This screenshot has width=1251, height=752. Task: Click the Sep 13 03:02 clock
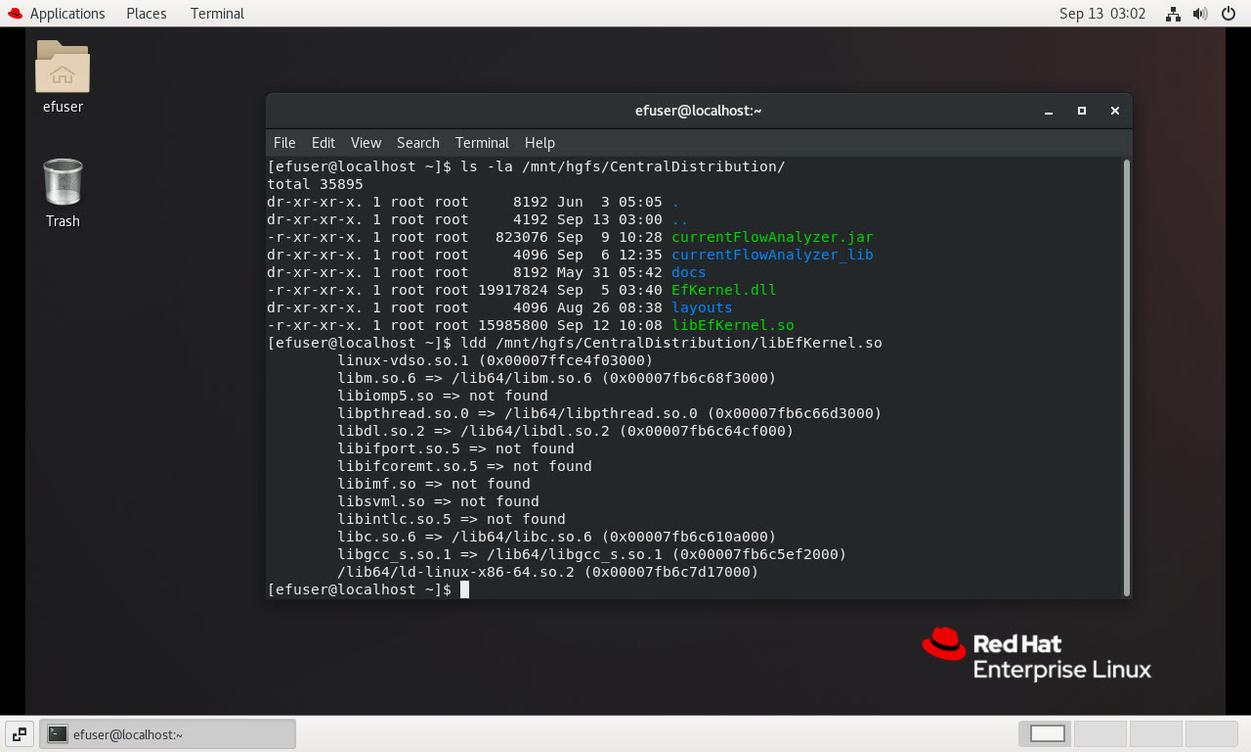pyautogui.click(x=1102, y=14)
